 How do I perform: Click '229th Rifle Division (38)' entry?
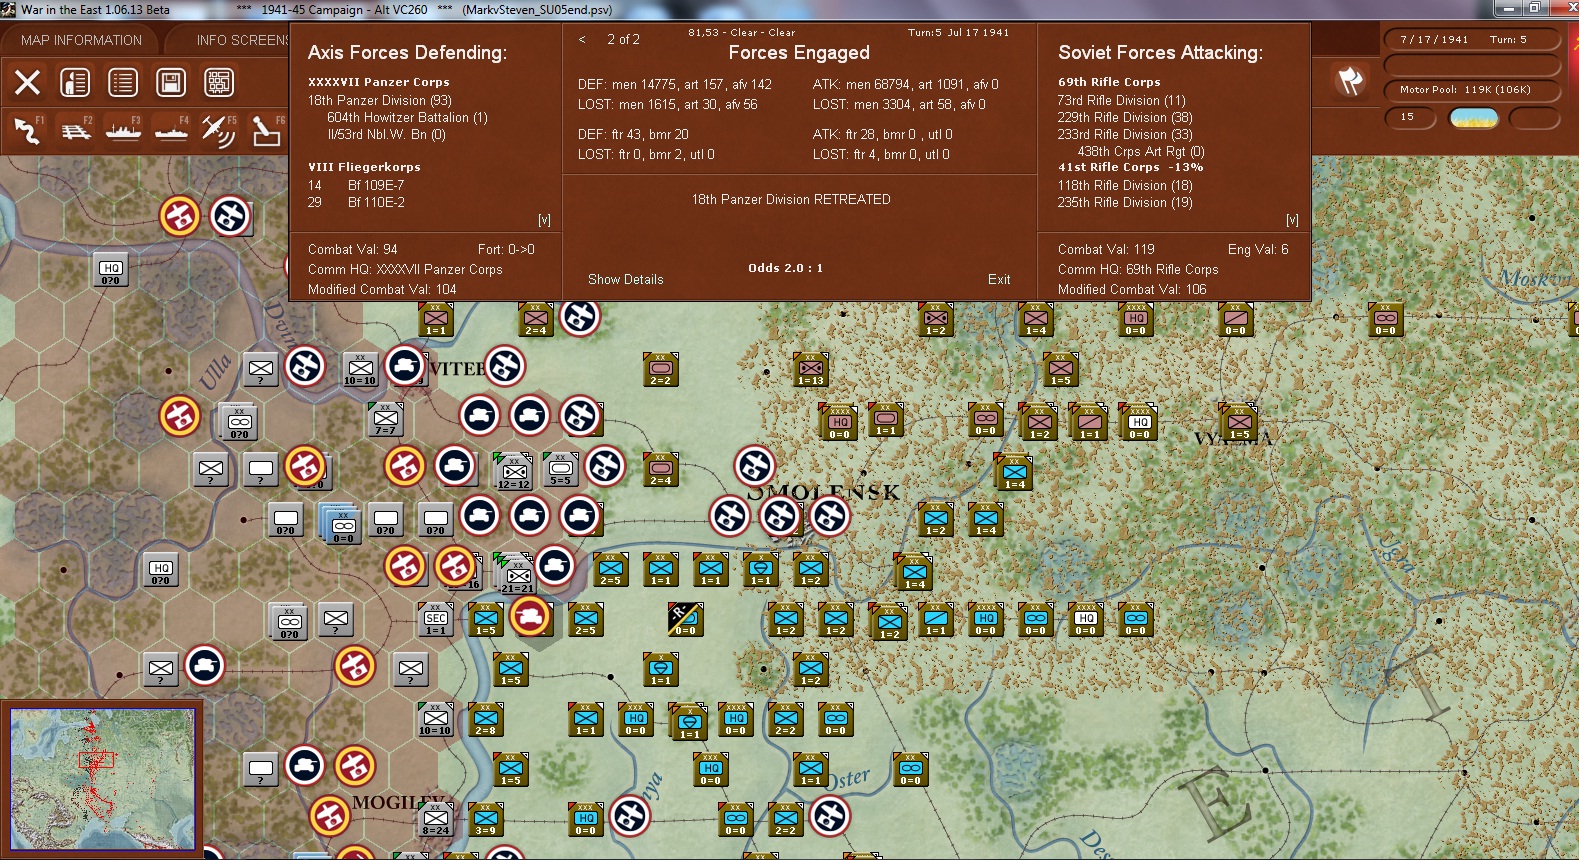(x=1125, y=117)
